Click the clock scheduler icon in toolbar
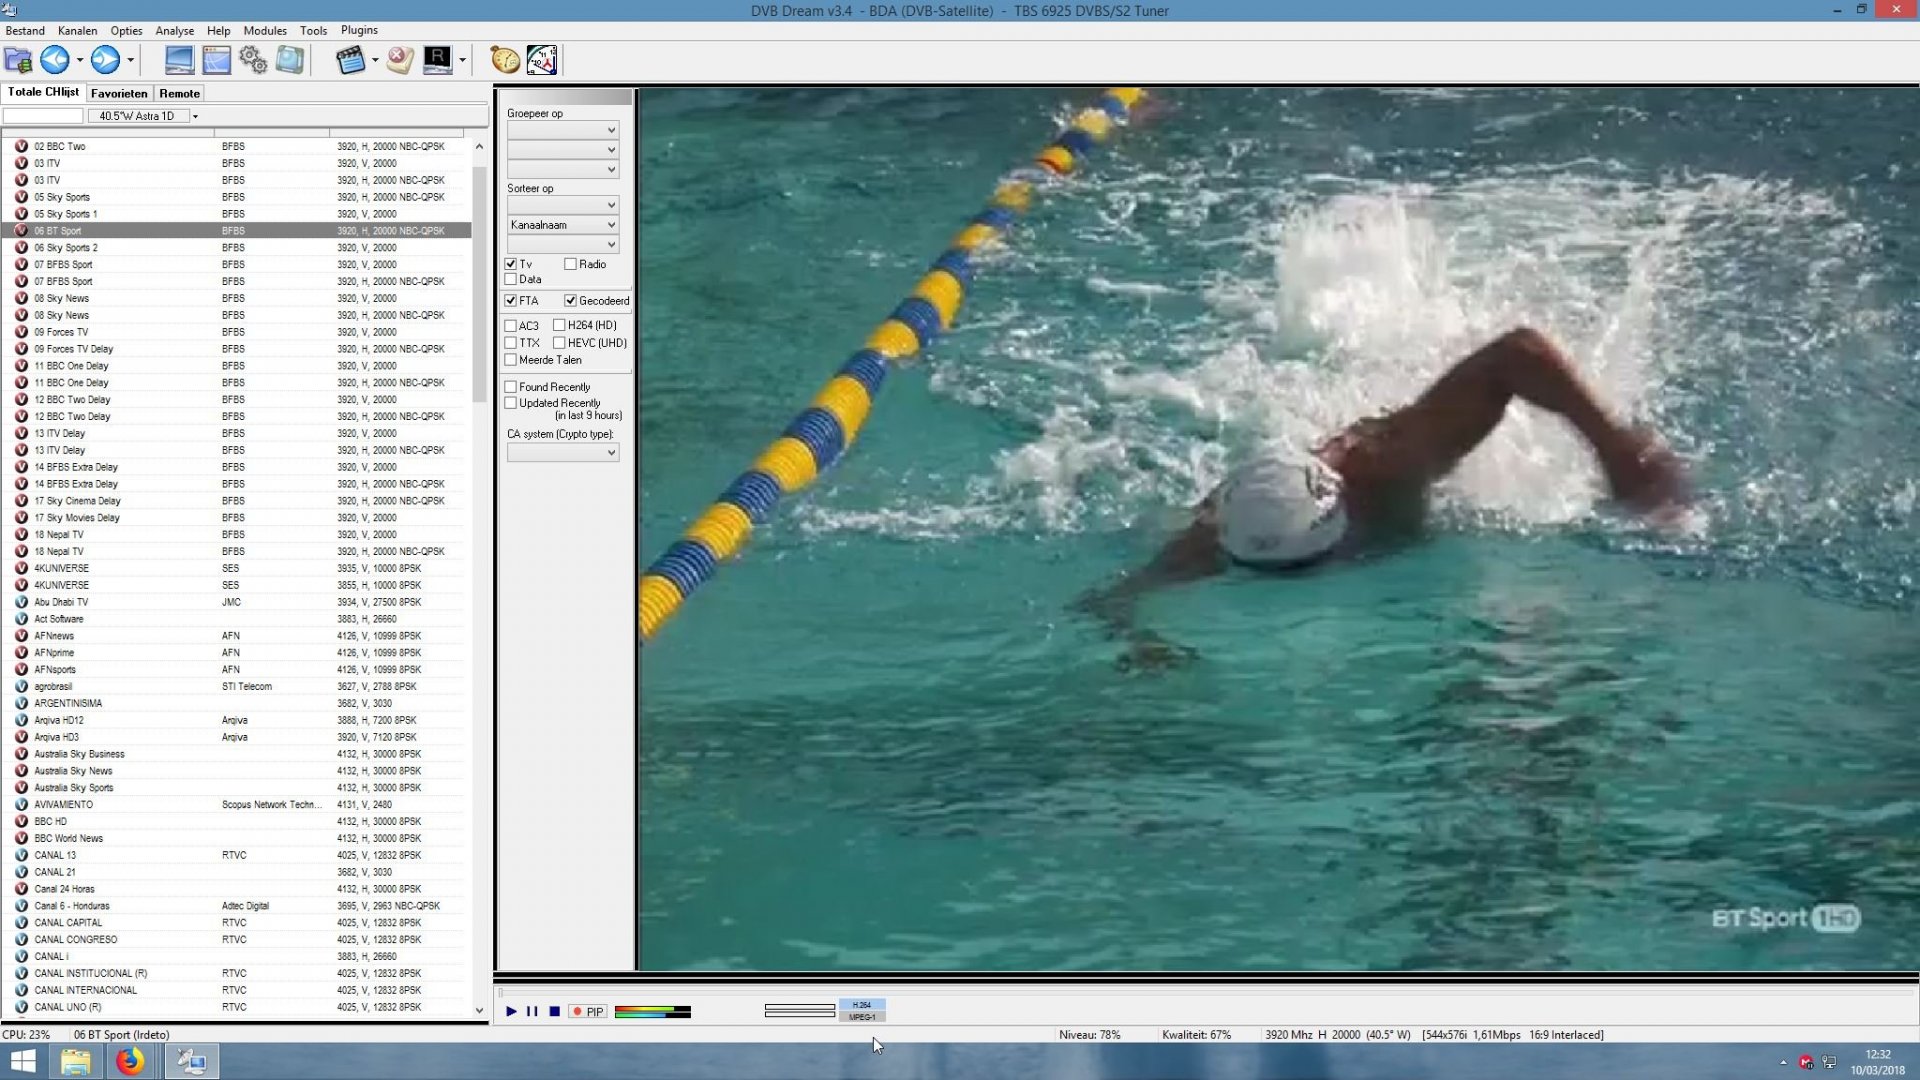 [542, 60]
